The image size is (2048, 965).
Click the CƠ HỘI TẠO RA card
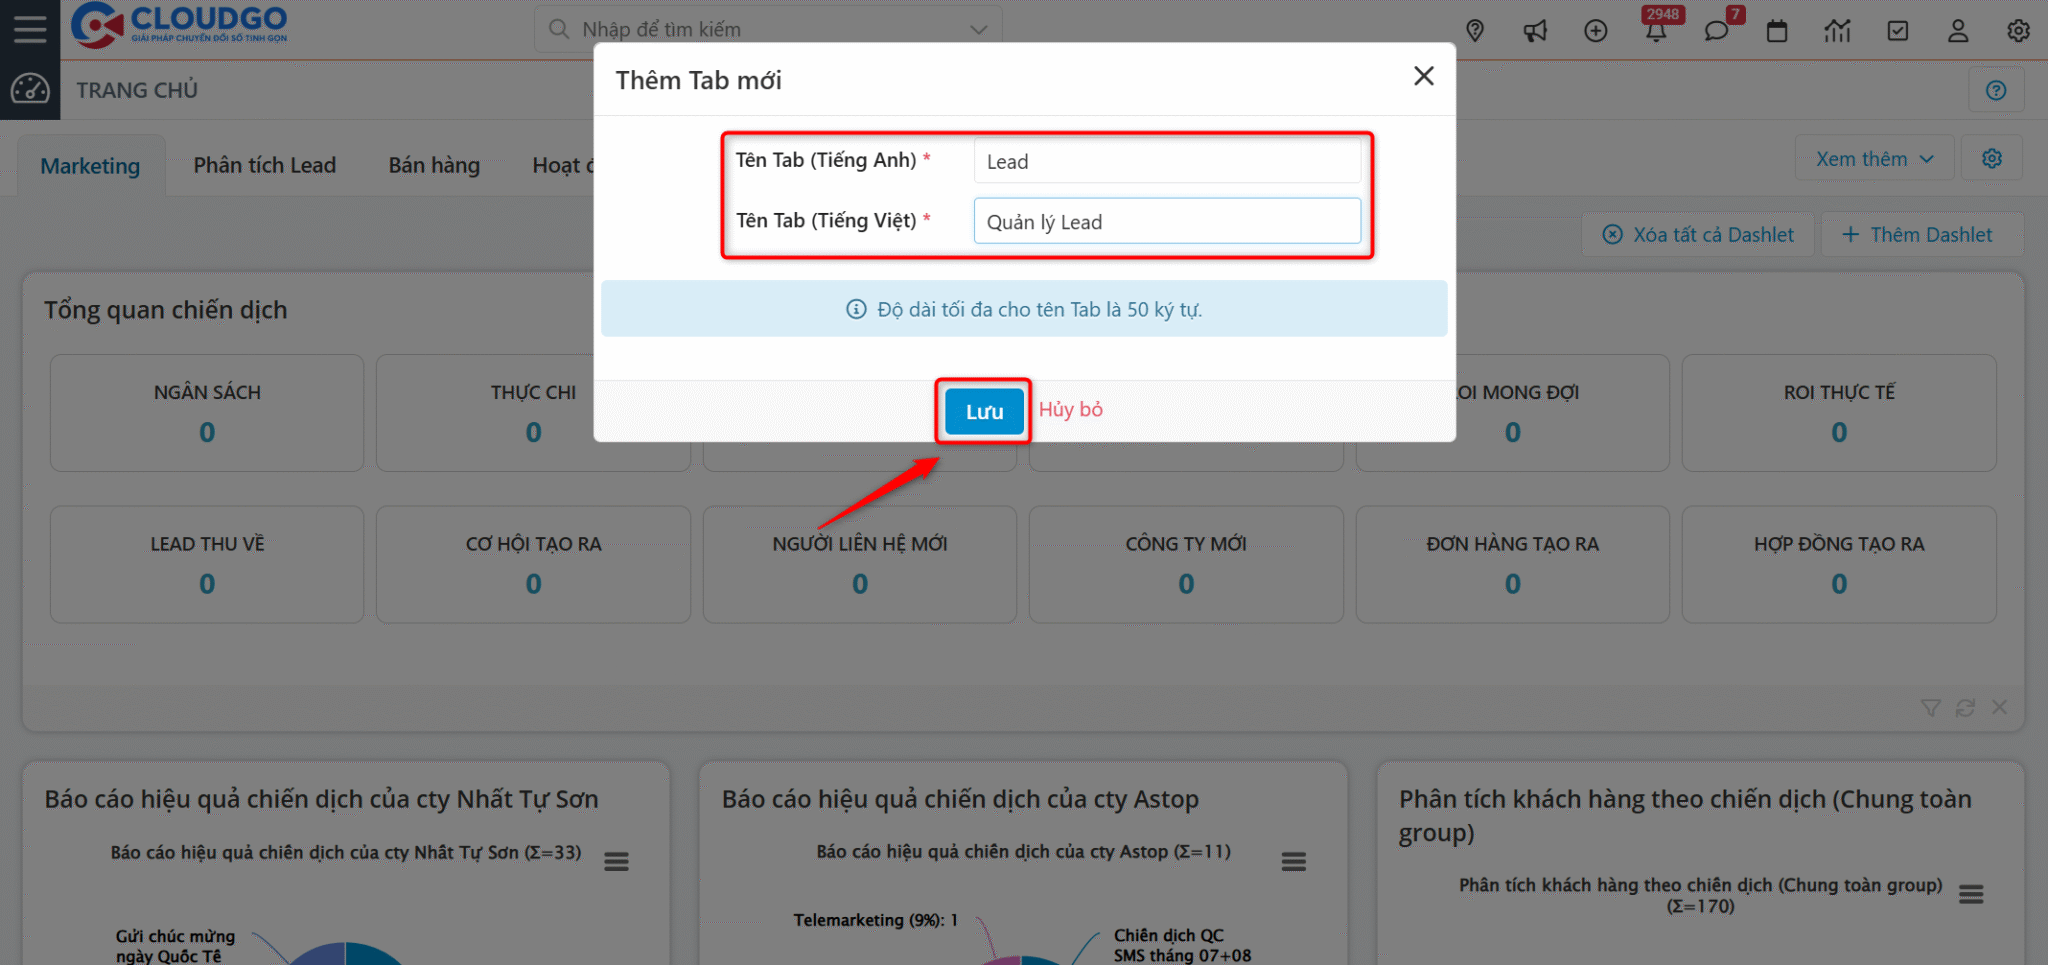pyautogui.click(x=533, y=565)
